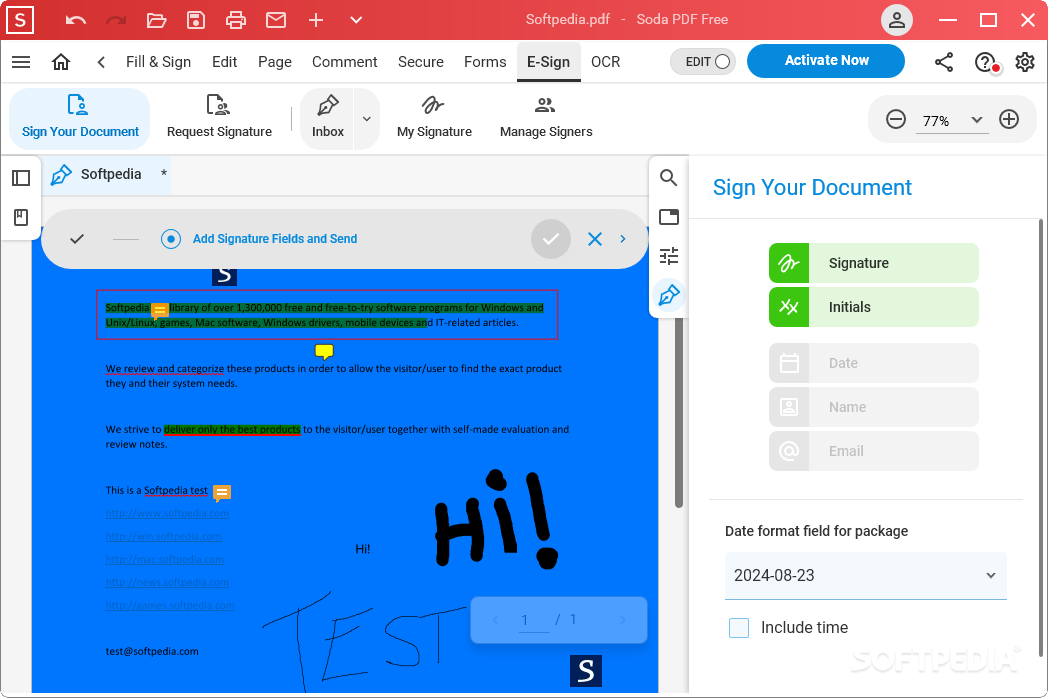Open the Forms tab
The image size is (1048, 698).
click(x=485, y=62)
